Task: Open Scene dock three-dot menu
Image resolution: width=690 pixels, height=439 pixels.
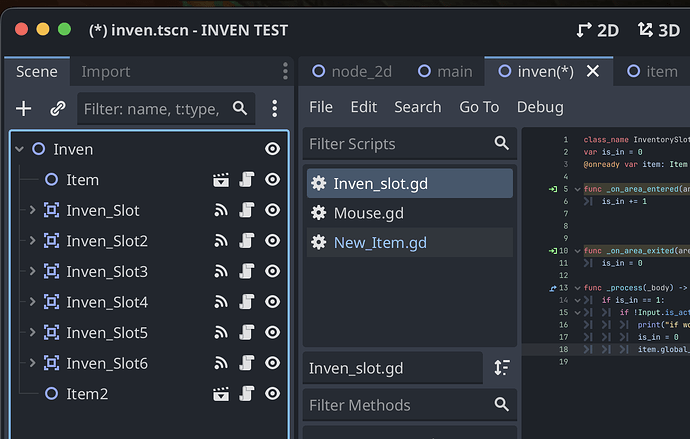Action: pyautogui.click(x=285, y=71)
